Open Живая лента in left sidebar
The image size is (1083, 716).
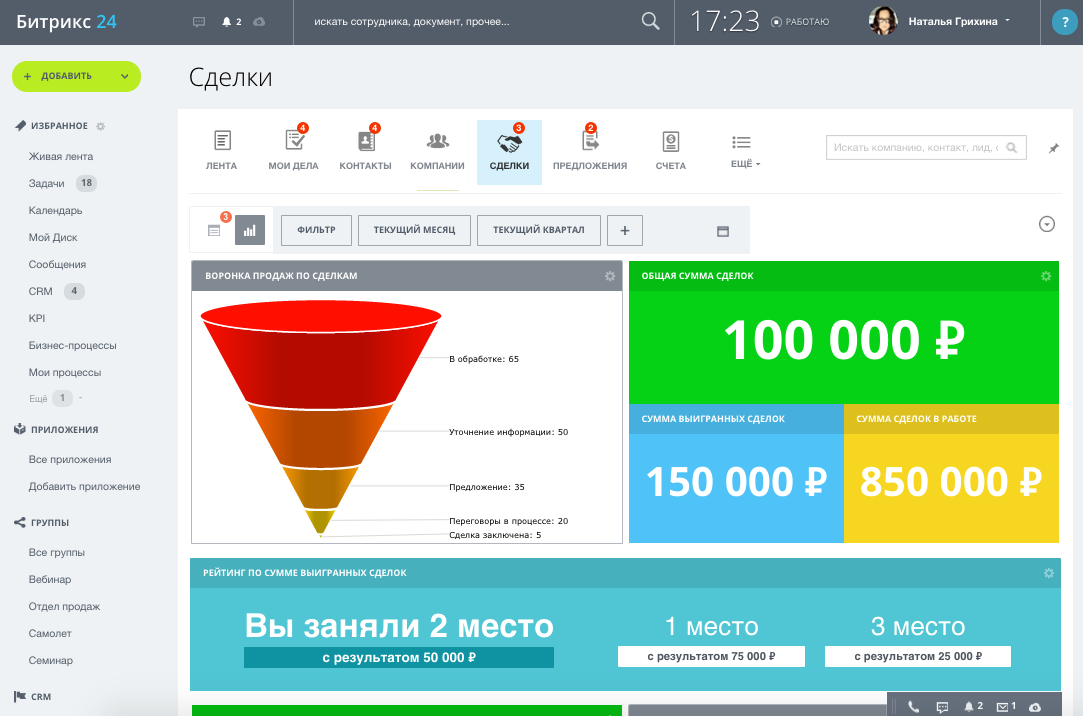coord(61,156)
